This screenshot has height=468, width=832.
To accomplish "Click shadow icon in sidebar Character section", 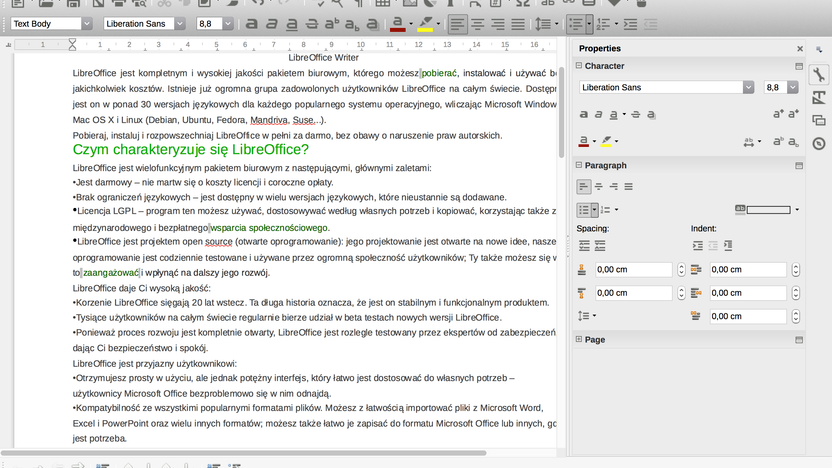I will coord(651,114).
